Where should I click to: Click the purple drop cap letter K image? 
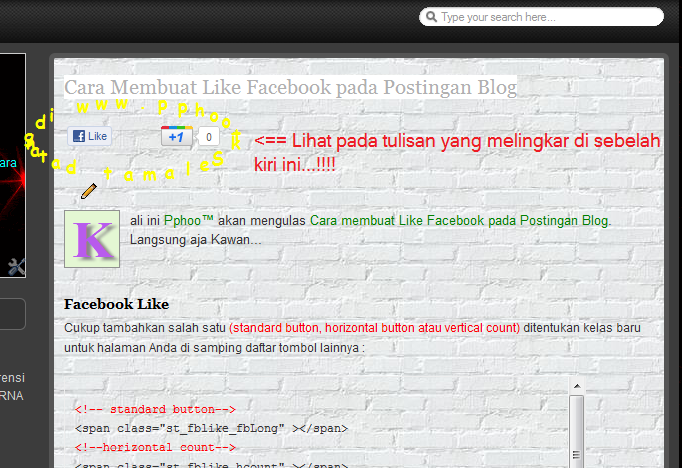92,239
